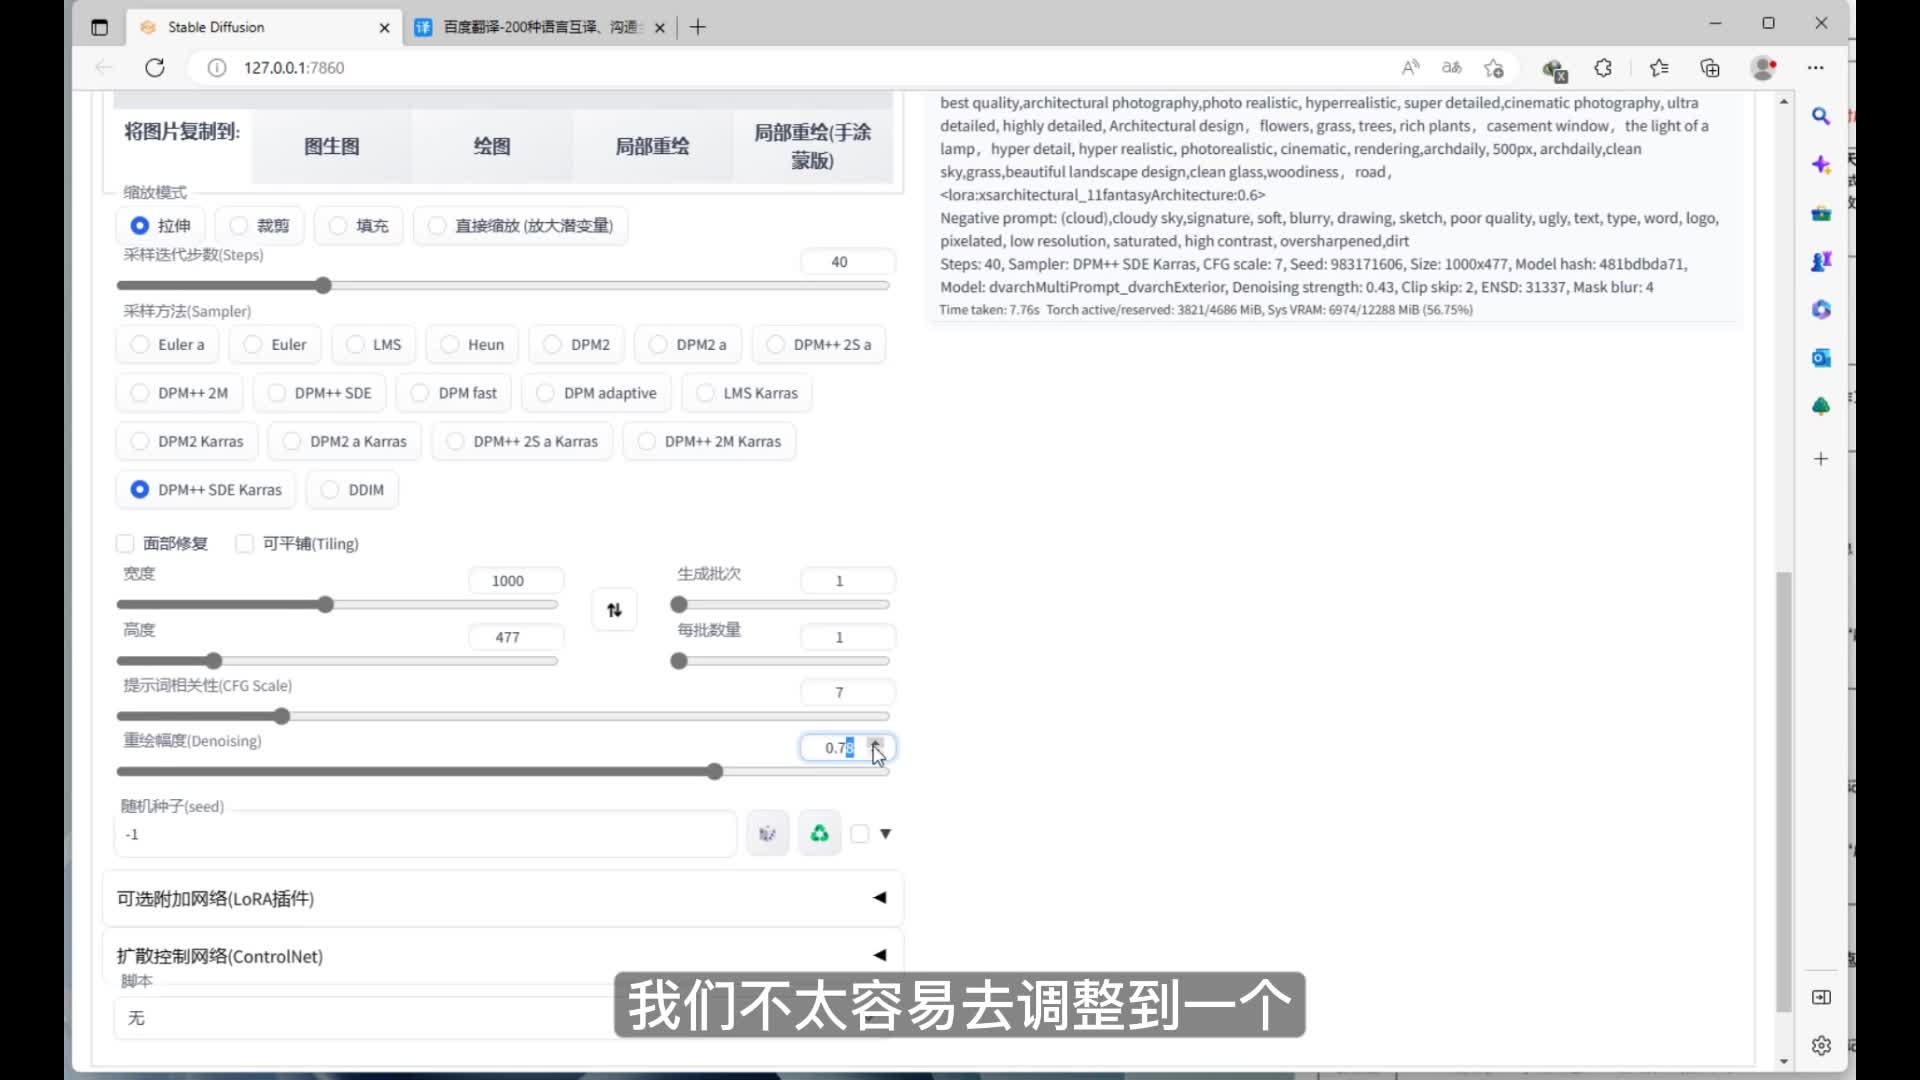Open a new browser tab
Viewport: 1920px width, 1080px height.
point(698,27)
